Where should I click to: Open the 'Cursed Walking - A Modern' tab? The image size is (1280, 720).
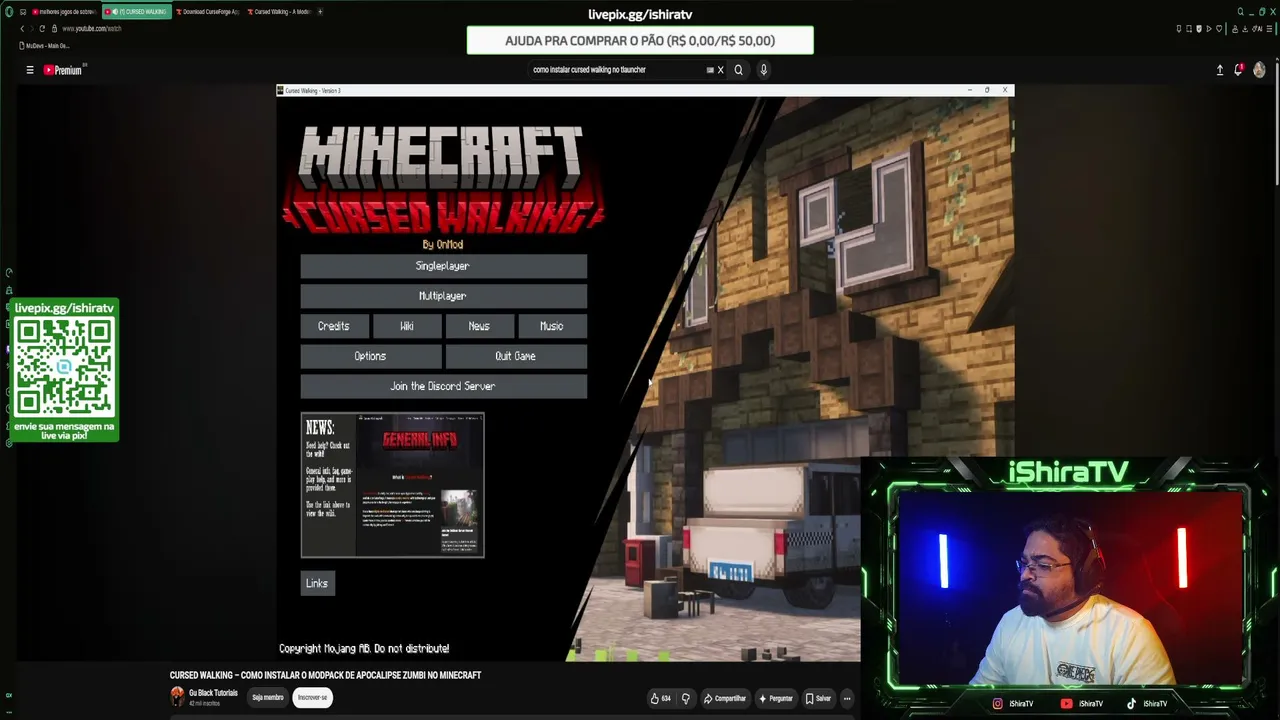click(x=279, y=12)
